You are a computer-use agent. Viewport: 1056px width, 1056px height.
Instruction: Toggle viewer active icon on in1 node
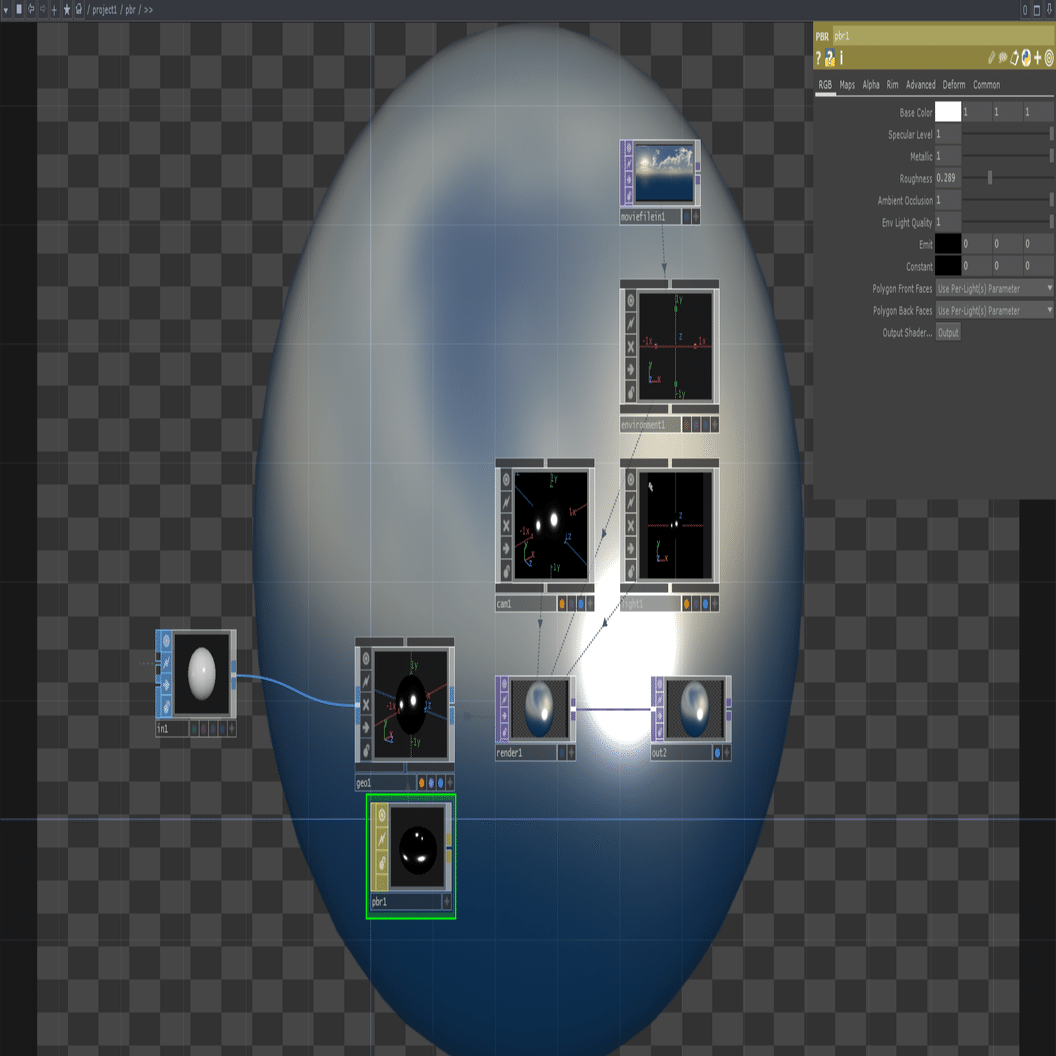click(x=166, y=640)
